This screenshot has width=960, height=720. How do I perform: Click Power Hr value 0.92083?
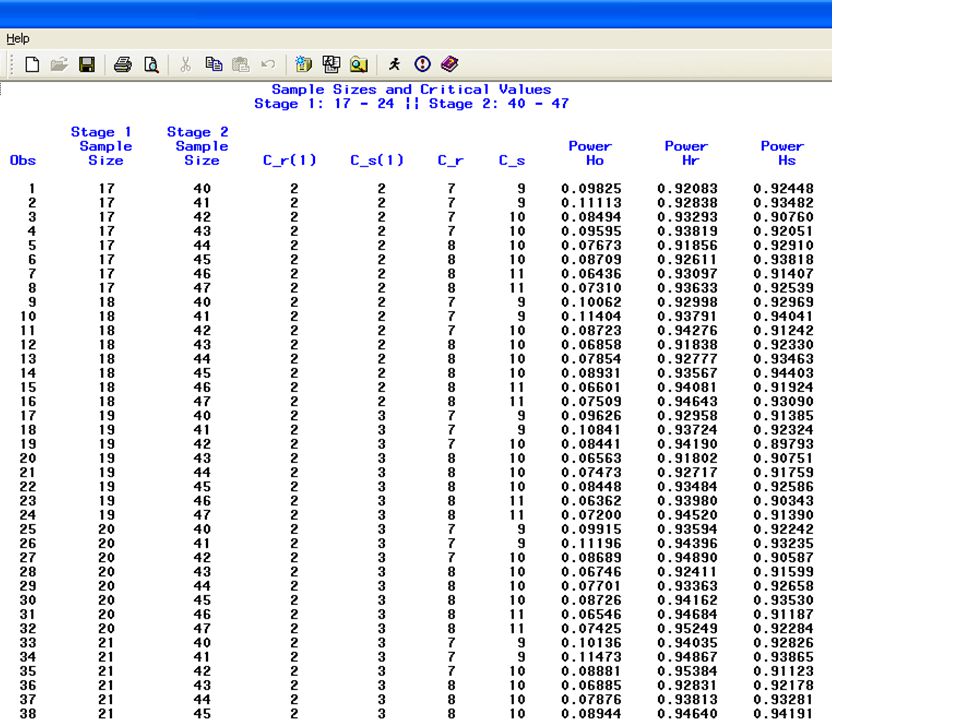(x=688, y=189)
